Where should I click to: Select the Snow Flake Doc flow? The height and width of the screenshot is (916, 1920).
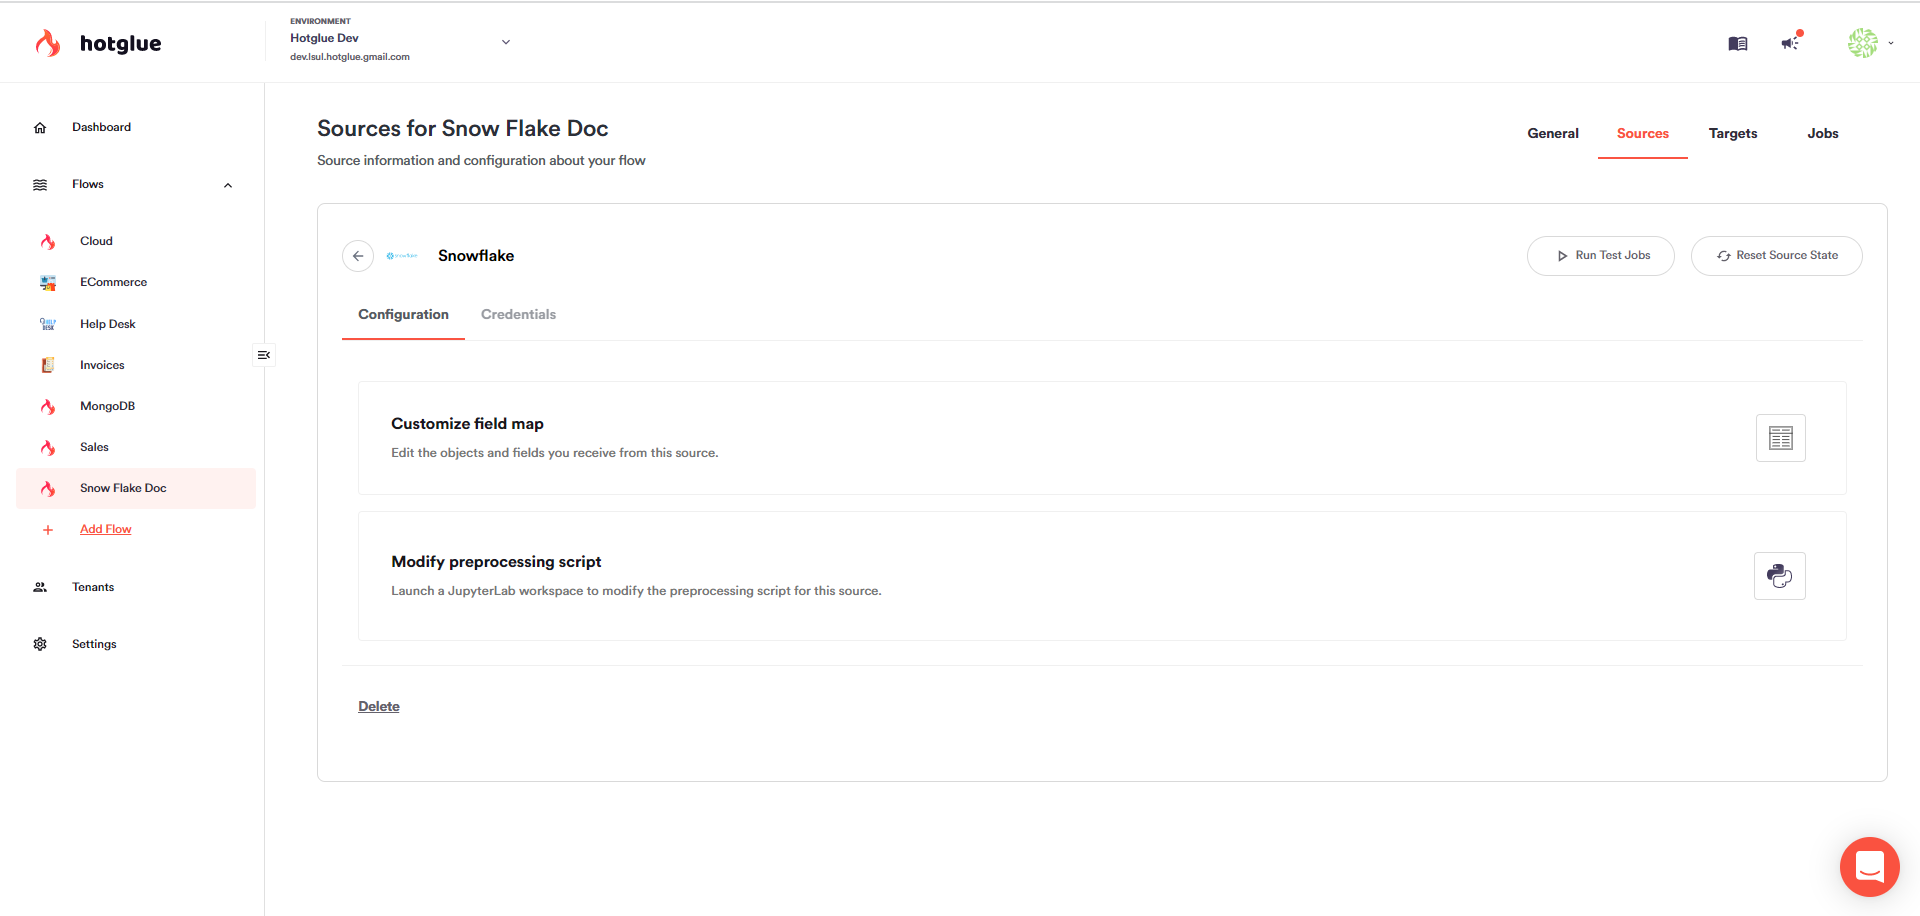(136, 488)
